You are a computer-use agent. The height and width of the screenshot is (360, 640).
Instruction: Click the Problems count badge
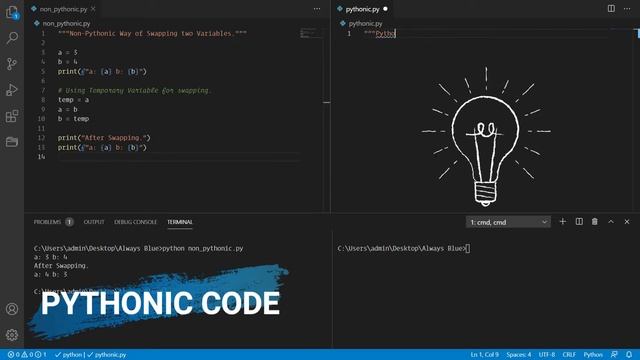point(69,222)
